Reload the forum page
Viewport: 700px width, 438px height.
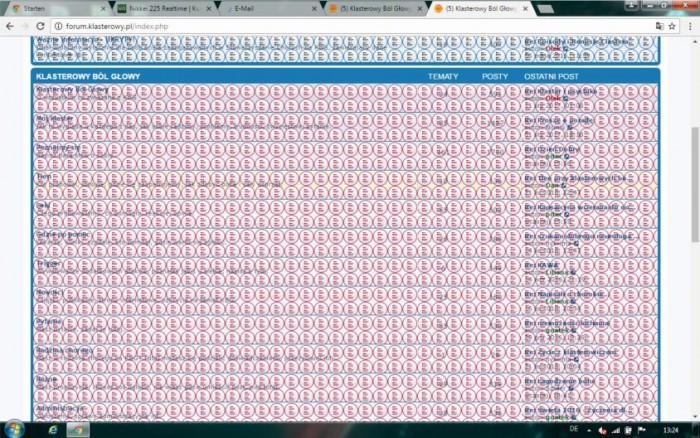coord(41,25)
